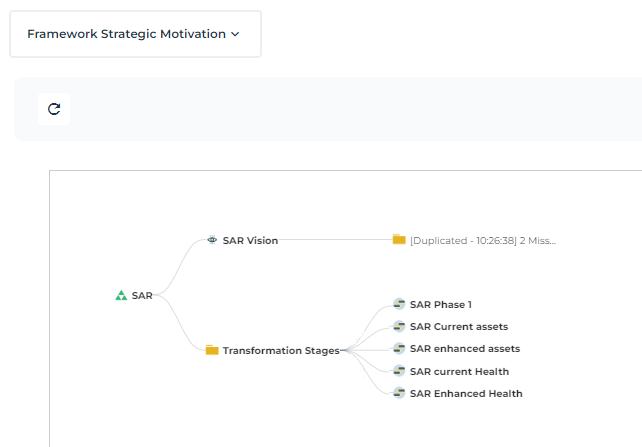642x447 pixels.
Task: Click the yellow Transformation Stages folder icon
Action: 212,350
